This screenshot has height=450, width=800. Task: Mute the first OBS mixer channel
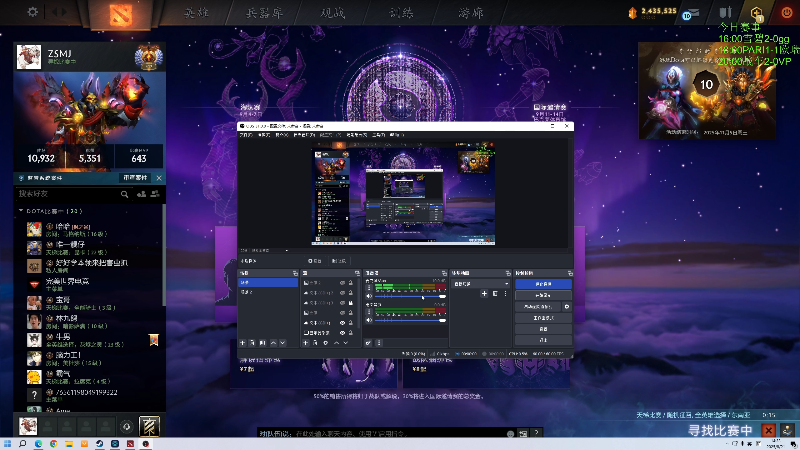coord(369,296)
